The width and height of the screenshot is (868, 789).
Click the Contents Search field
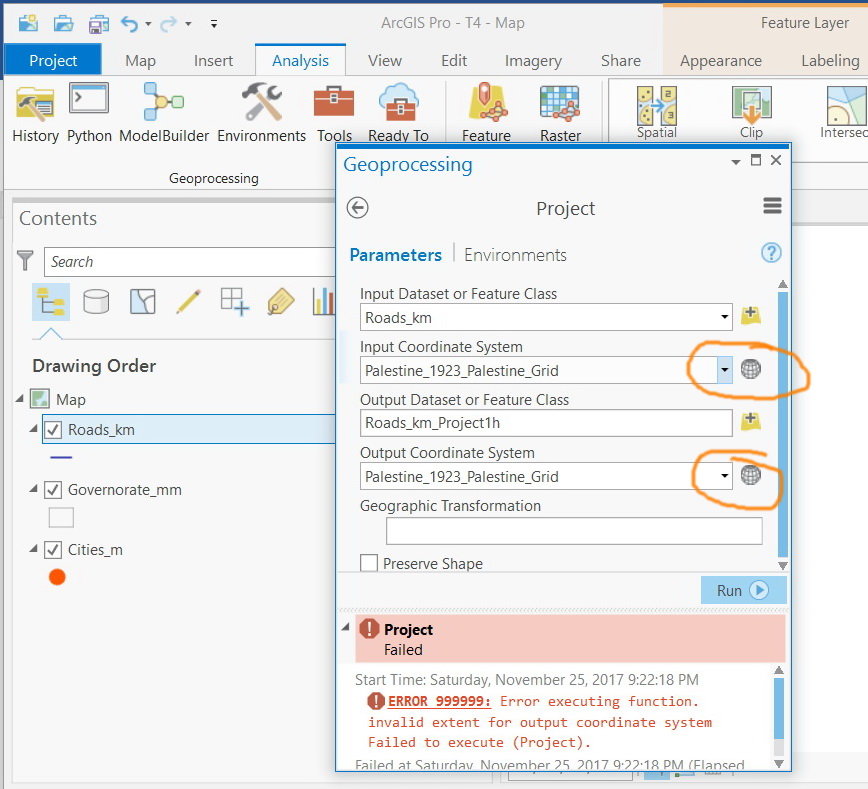click(x=189, y=261)
